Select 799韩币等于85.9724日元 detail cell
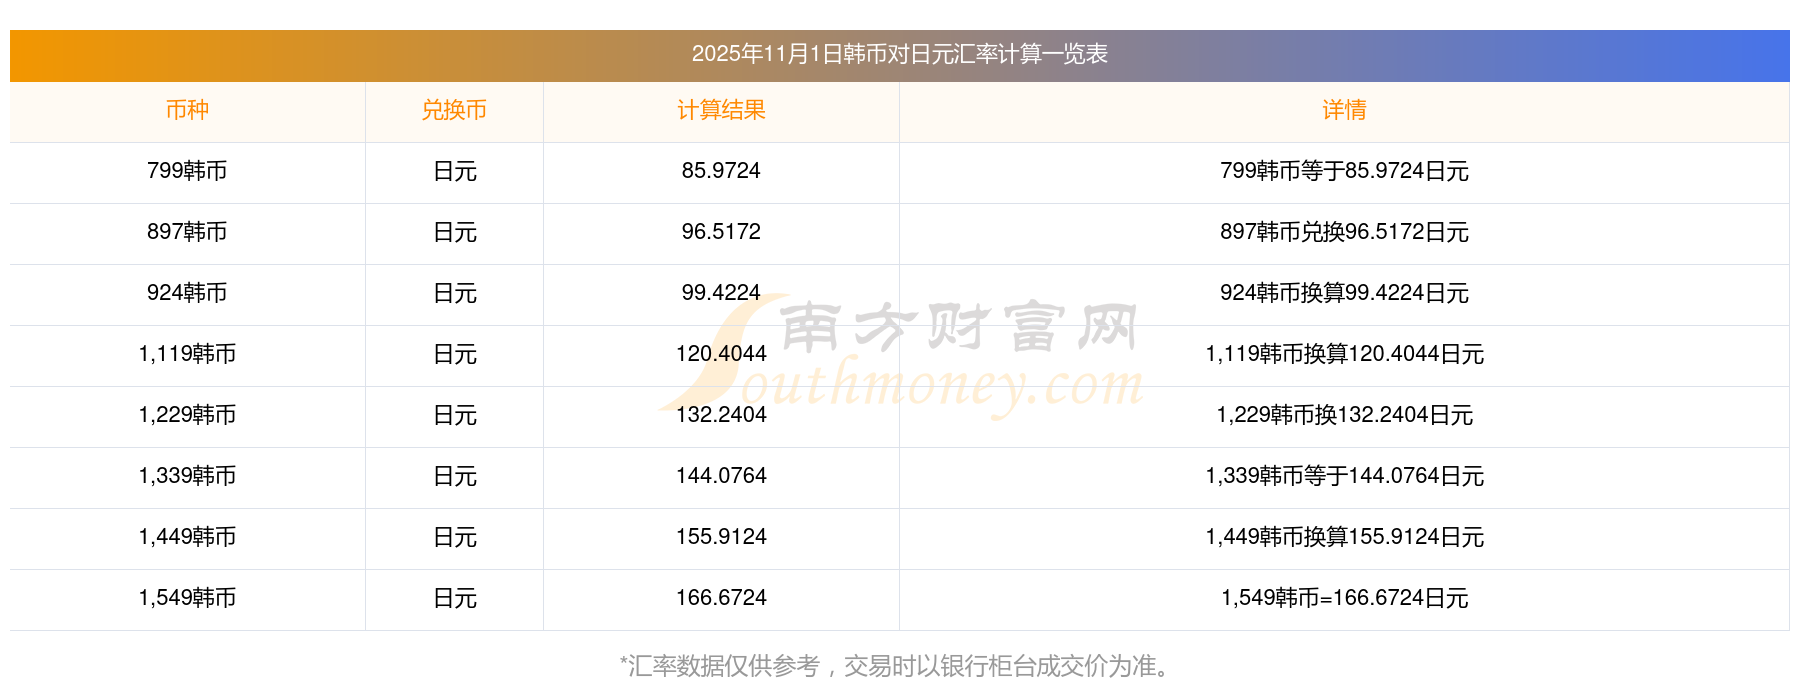1800x697 pixels. point(1344,171)
